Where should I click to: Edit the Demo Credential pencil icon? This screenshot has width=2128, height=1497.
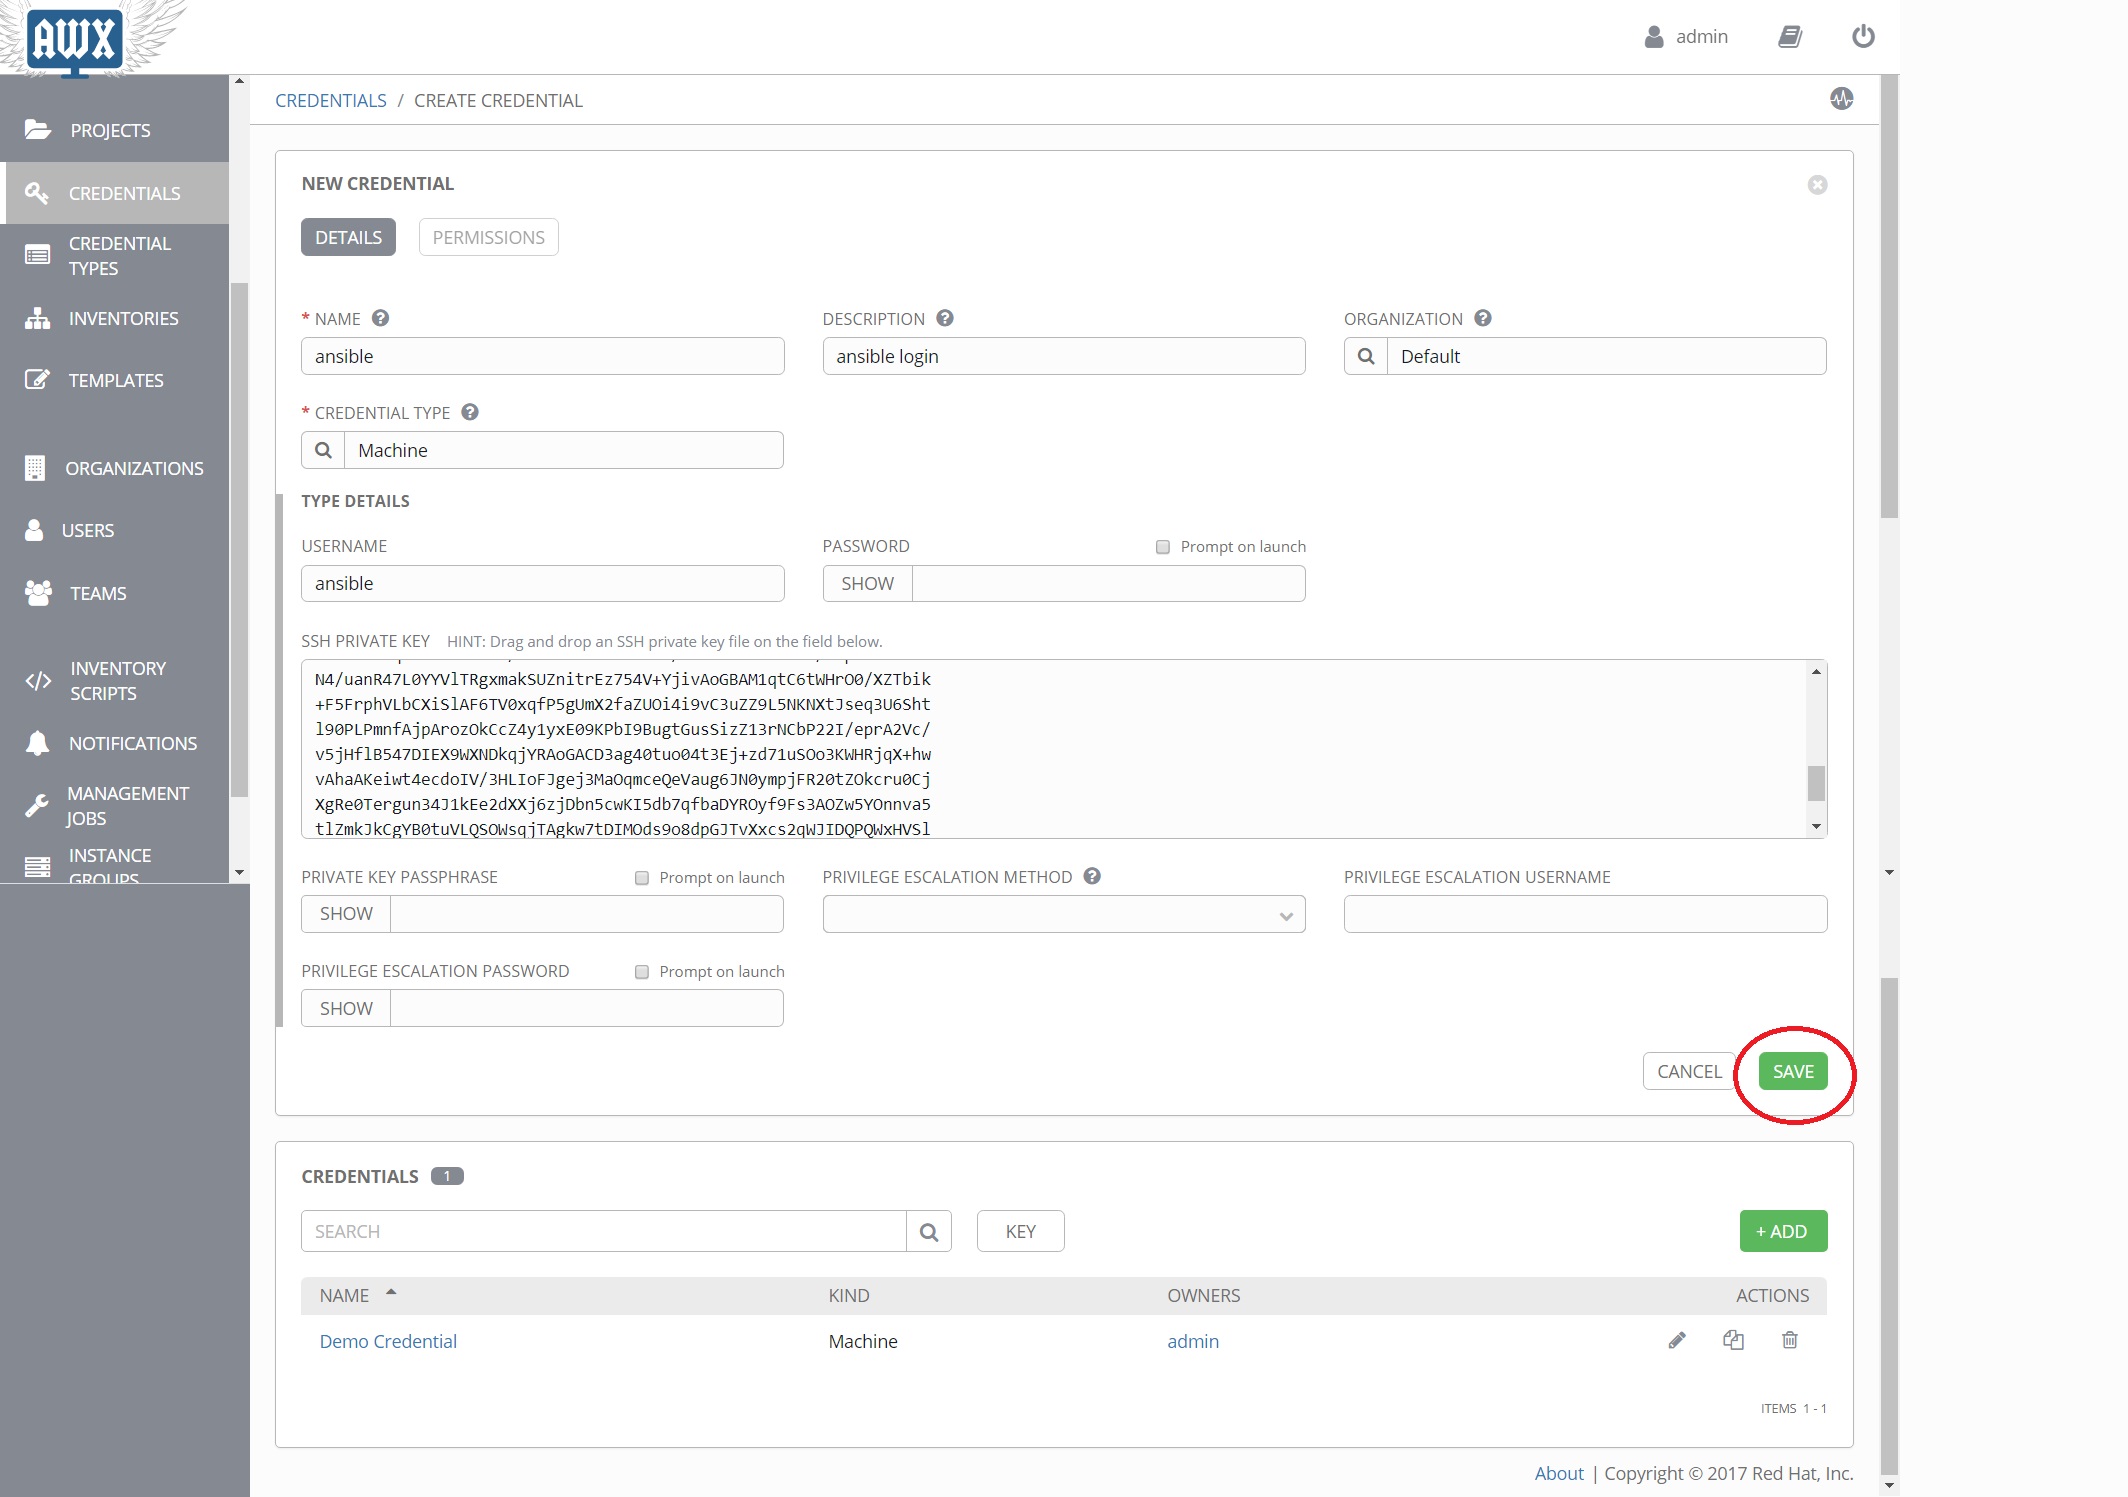pyautogui.click(x=1677, y=1340)
